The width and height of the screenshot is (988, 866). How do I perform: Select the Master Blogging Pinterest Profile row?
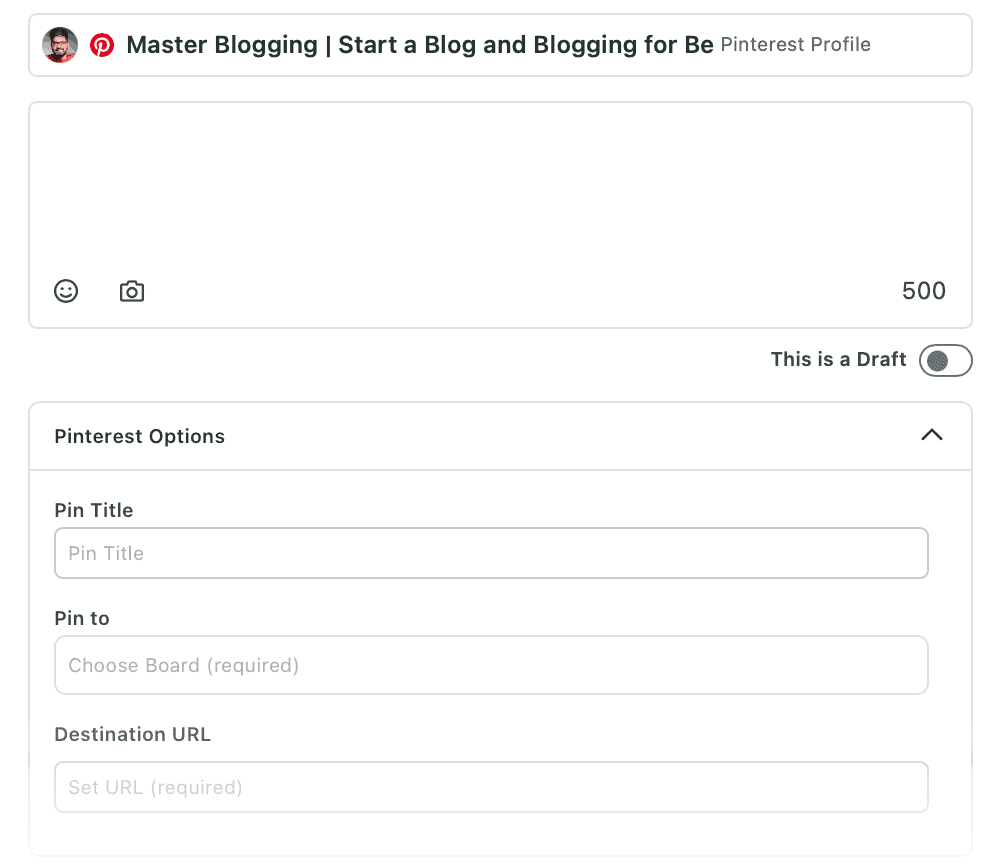click(500, 45)
